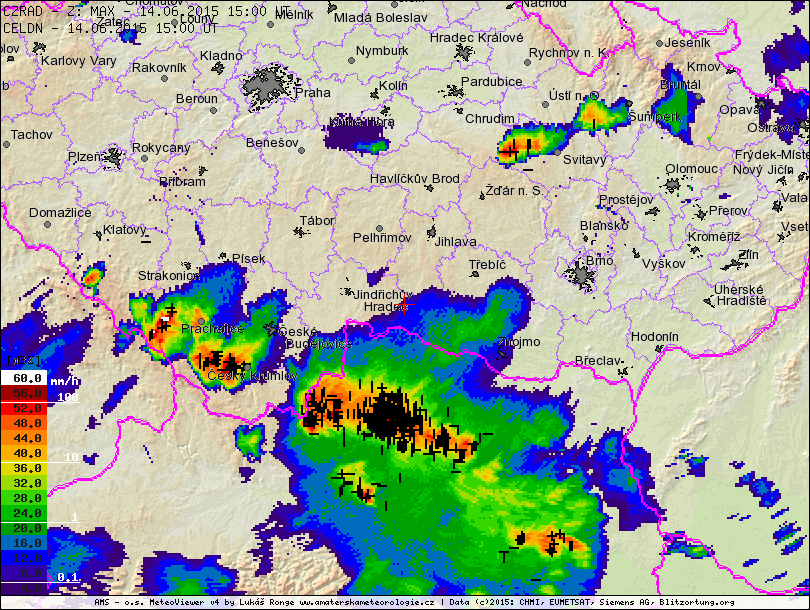Image resolution: width=810 pixels, height=610 pixels.
Task: Select the Plzeň city marker
Action: (x=113, y=157)
